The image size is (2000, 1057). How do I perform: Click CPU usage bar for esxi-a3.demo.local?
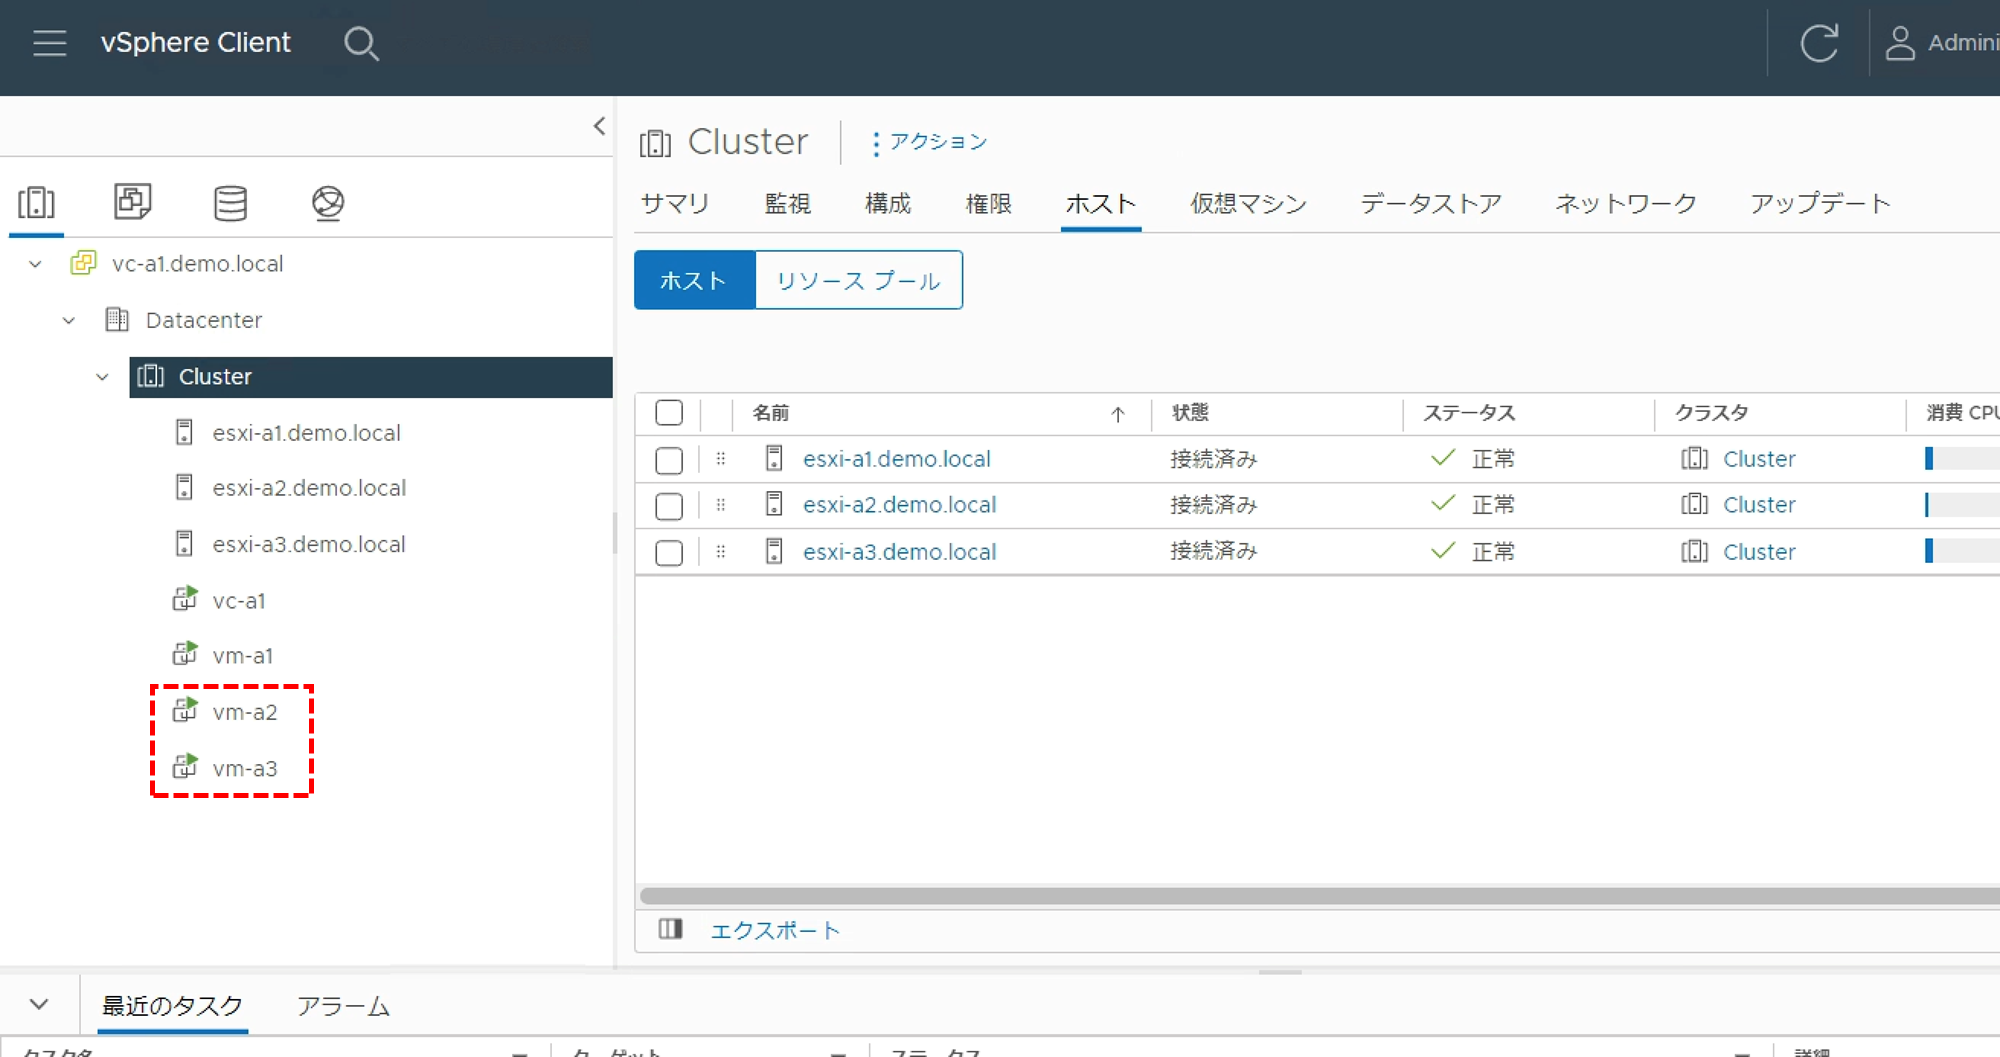[1962, 552]
